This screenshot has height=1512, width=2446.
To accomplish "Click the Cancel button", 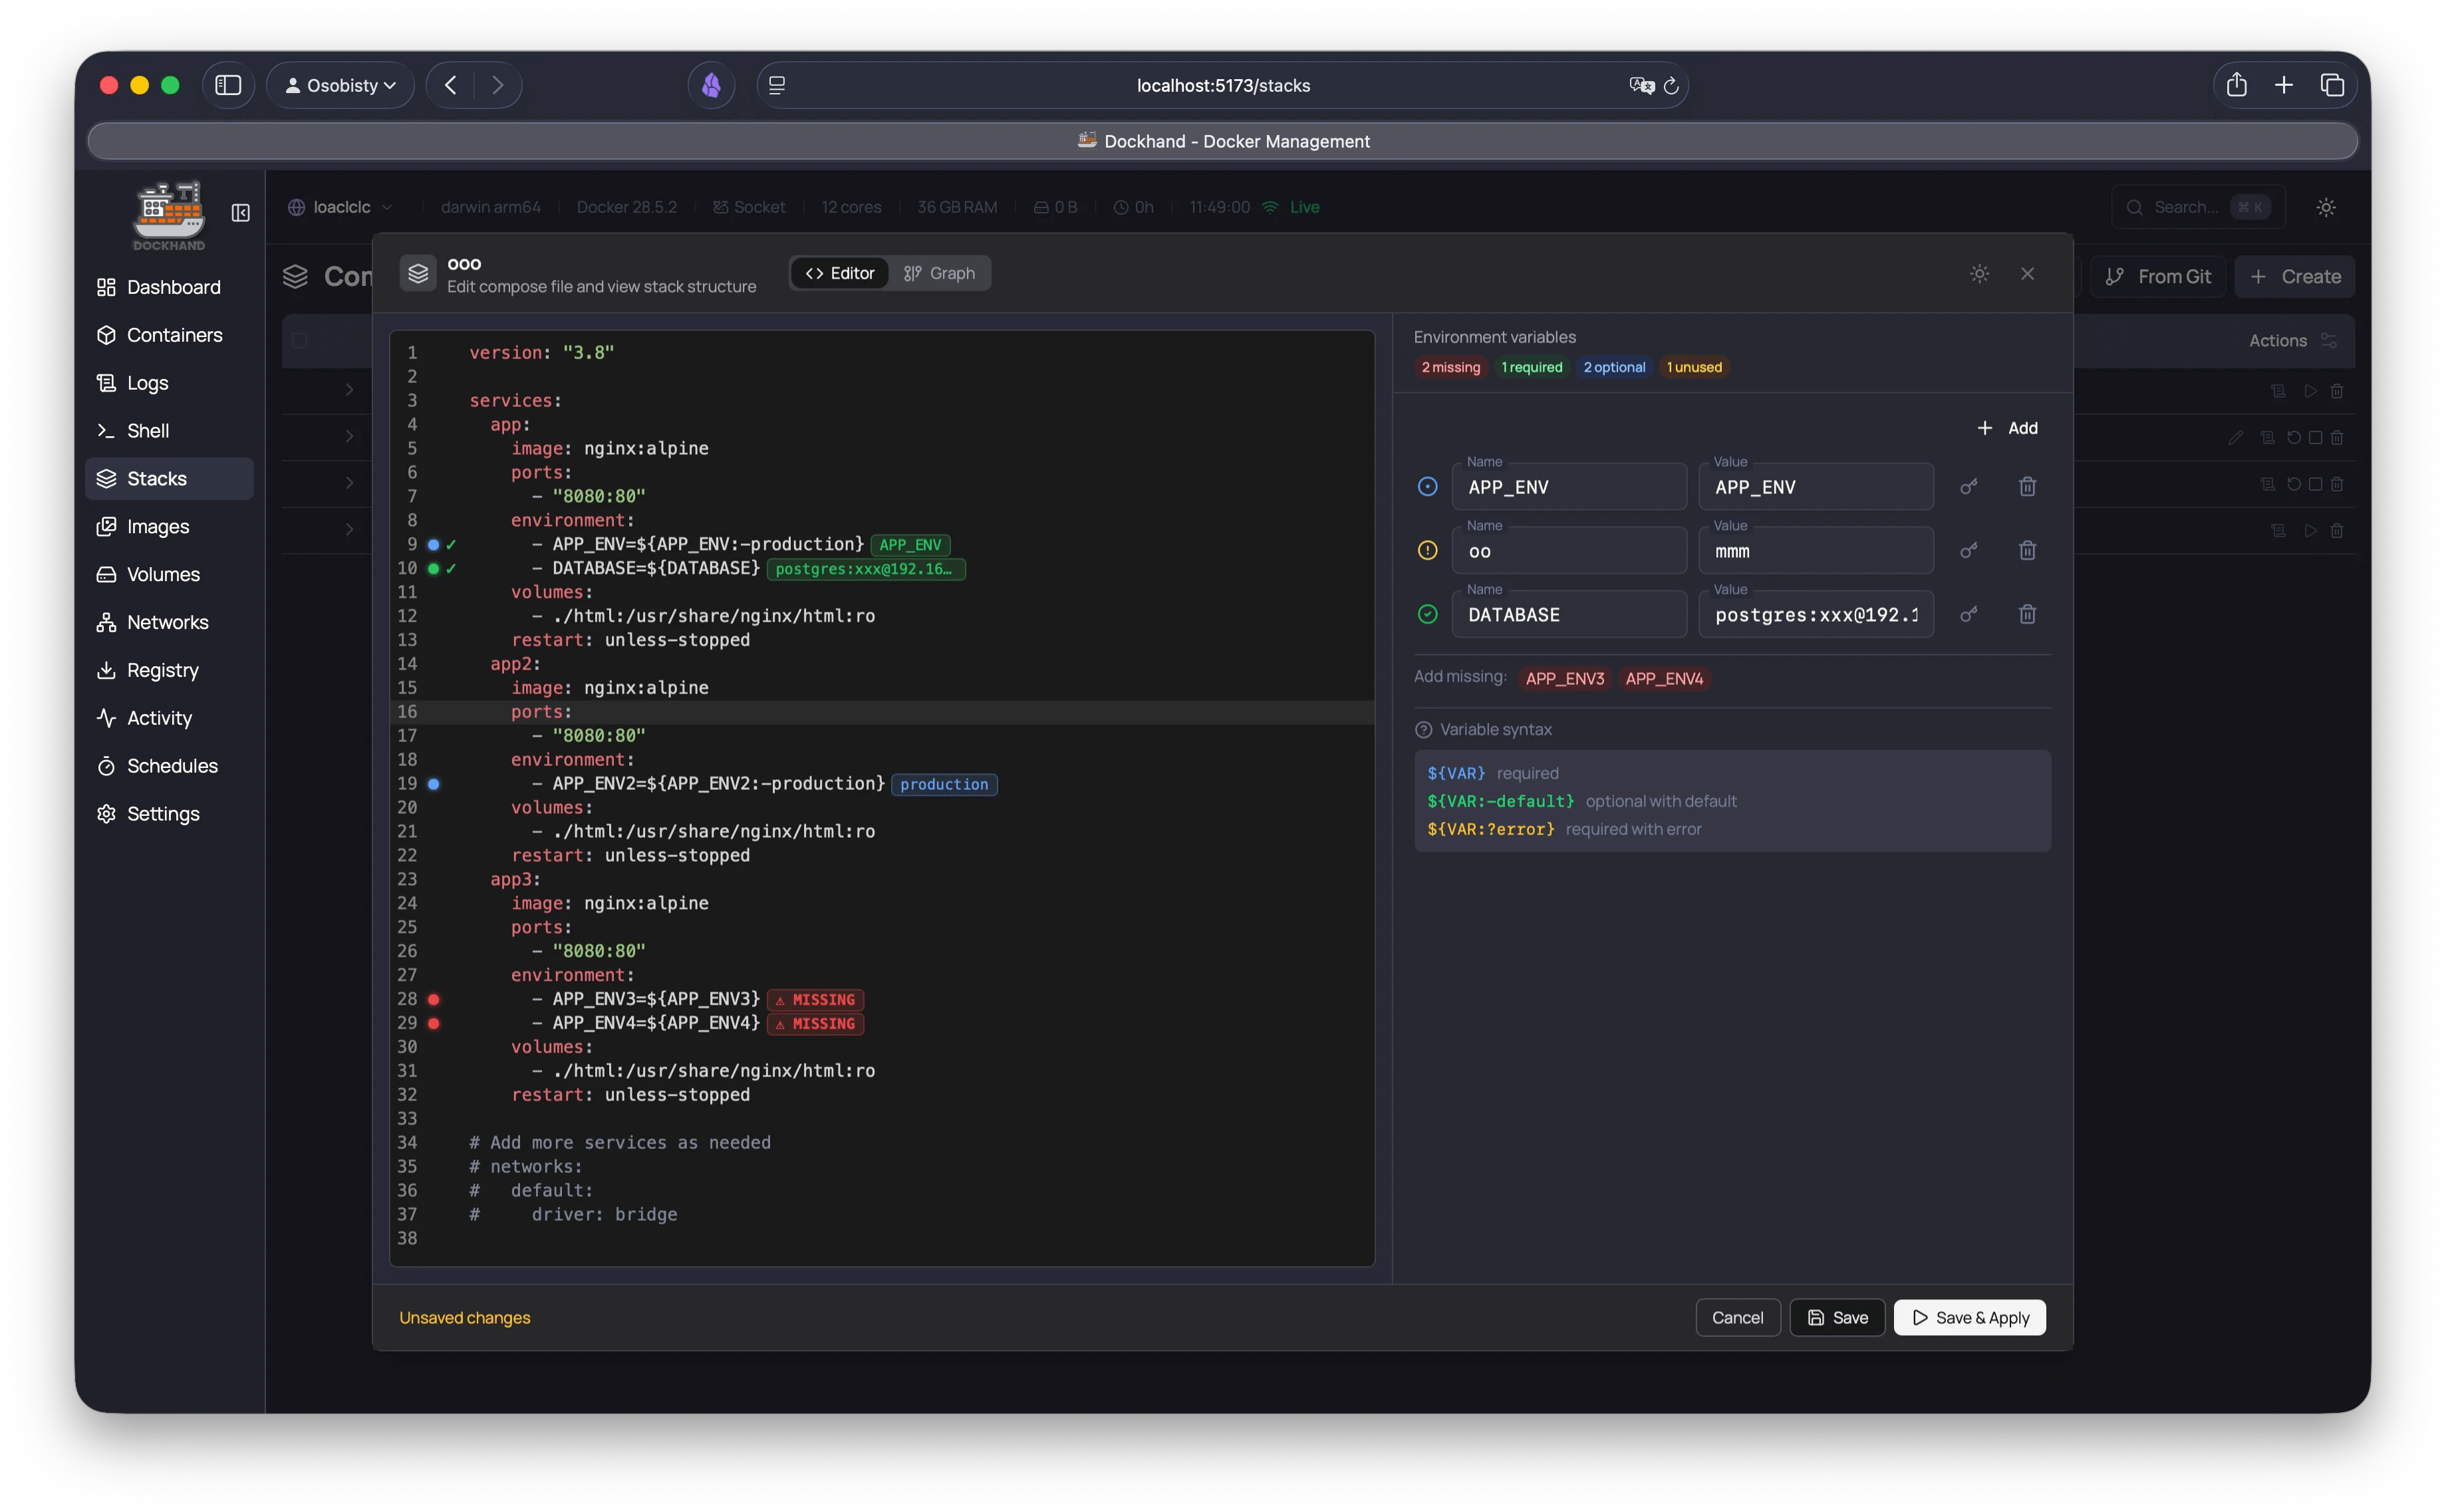I will tap(1737, 1318).
